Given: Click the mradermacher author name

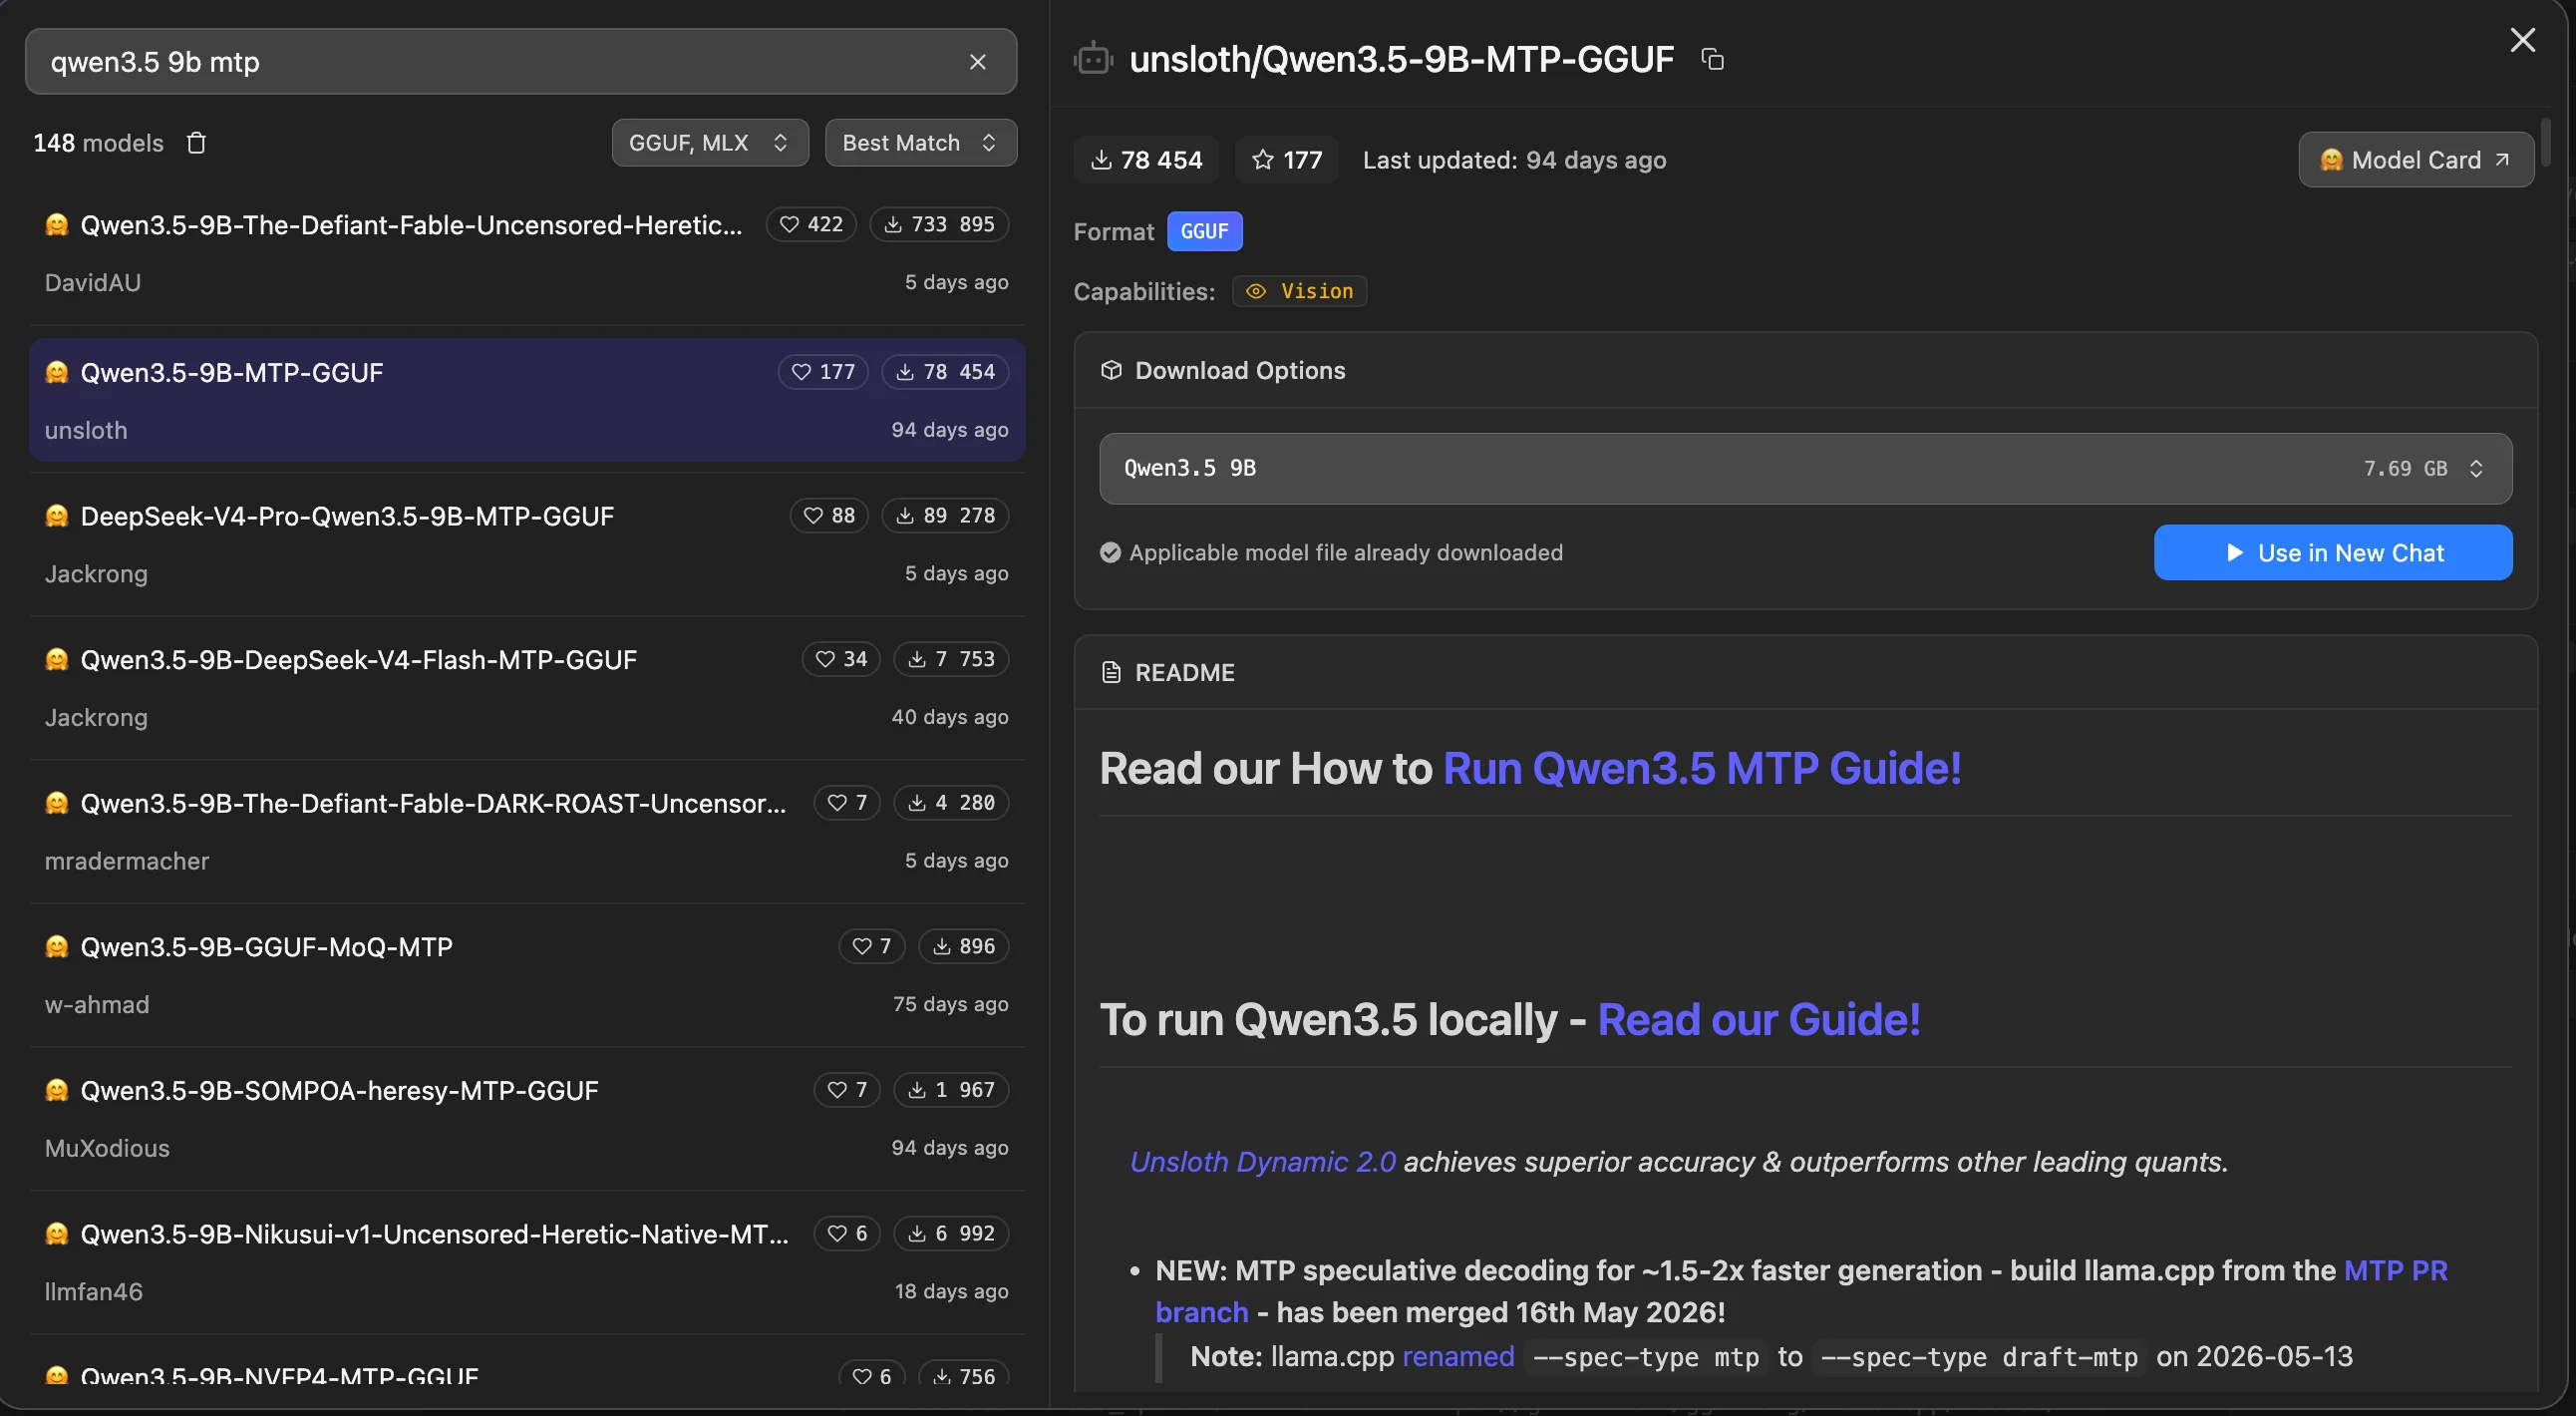Looking at the screenshot, I should point(127,861).
